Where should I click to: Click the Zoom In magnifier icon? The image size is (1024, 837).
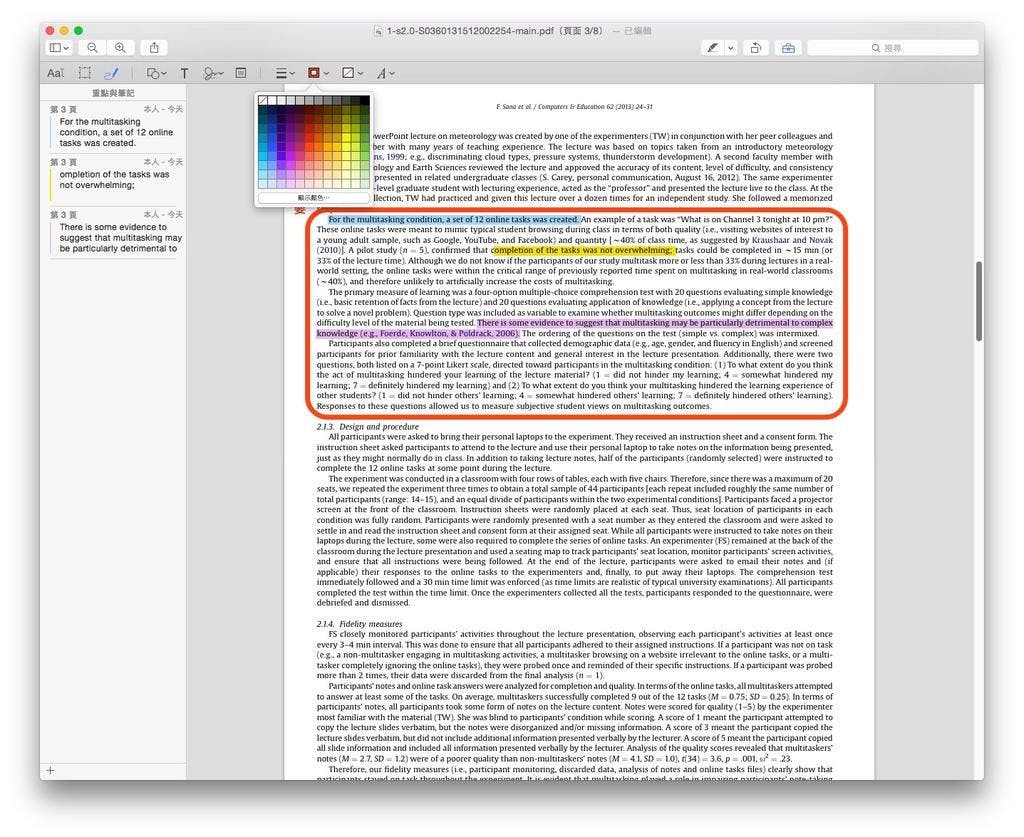point(120,48)
